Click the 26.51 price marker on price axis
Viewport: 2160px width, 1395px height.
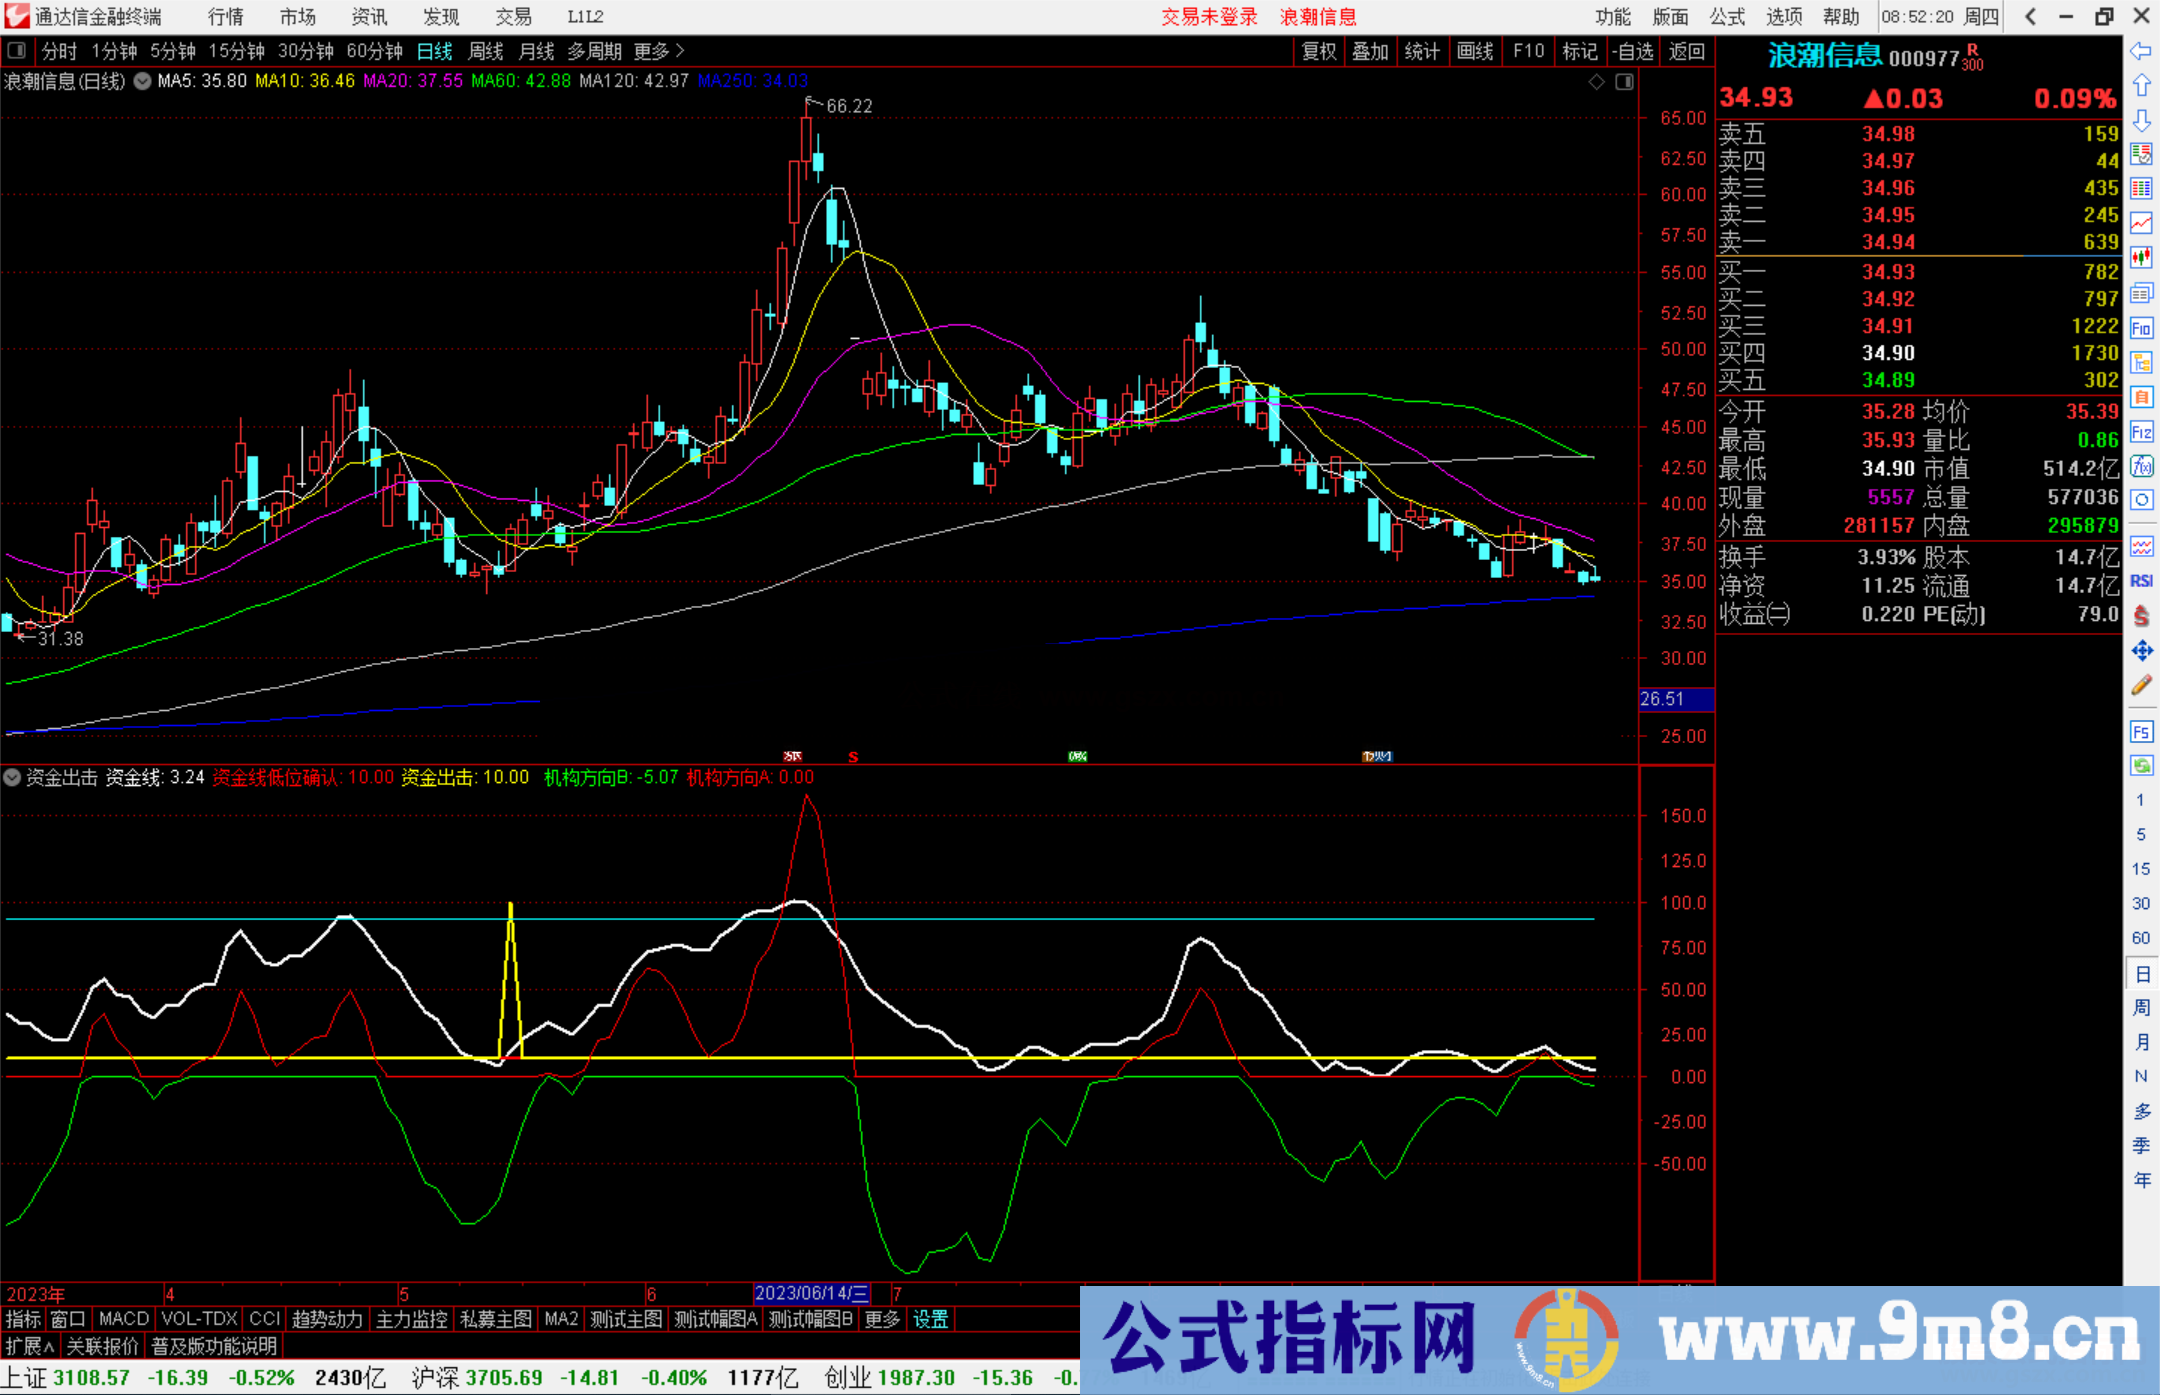[1676, 699]
